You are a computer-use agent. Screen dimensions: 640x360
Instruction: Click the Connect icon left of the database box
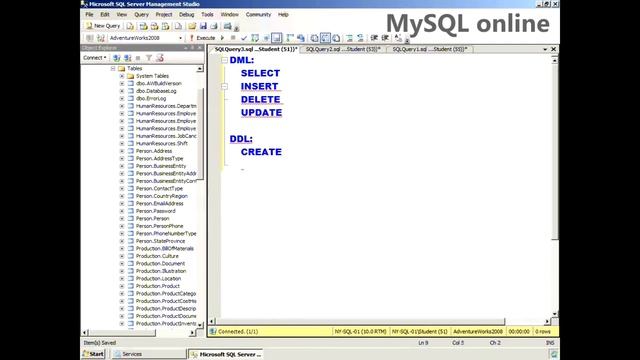point(89,38)
